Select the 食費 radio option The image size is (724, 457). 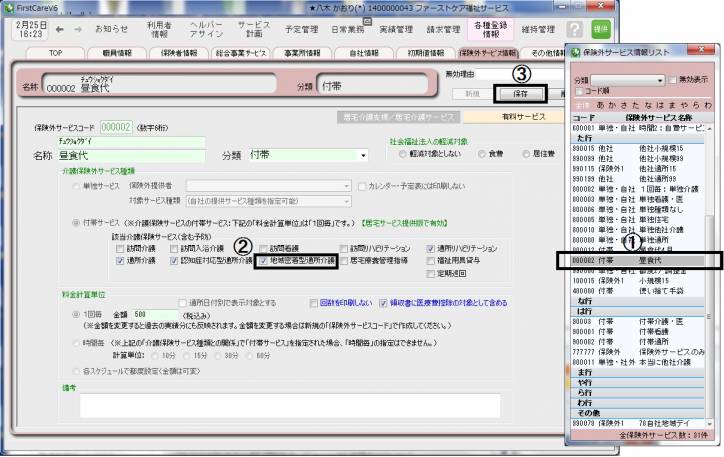(481, 155)
